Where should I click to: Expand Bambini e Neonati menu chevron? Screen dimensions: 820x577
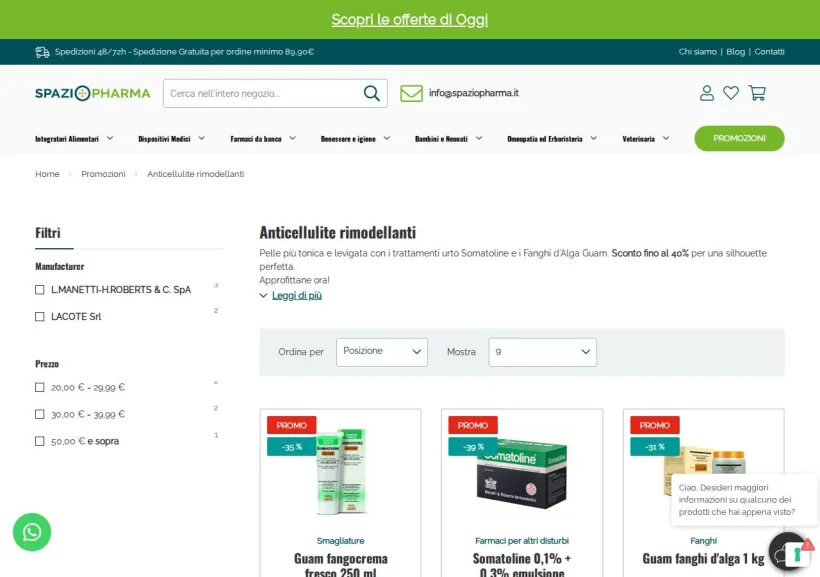pyautogui.click(x=479, y=138)
